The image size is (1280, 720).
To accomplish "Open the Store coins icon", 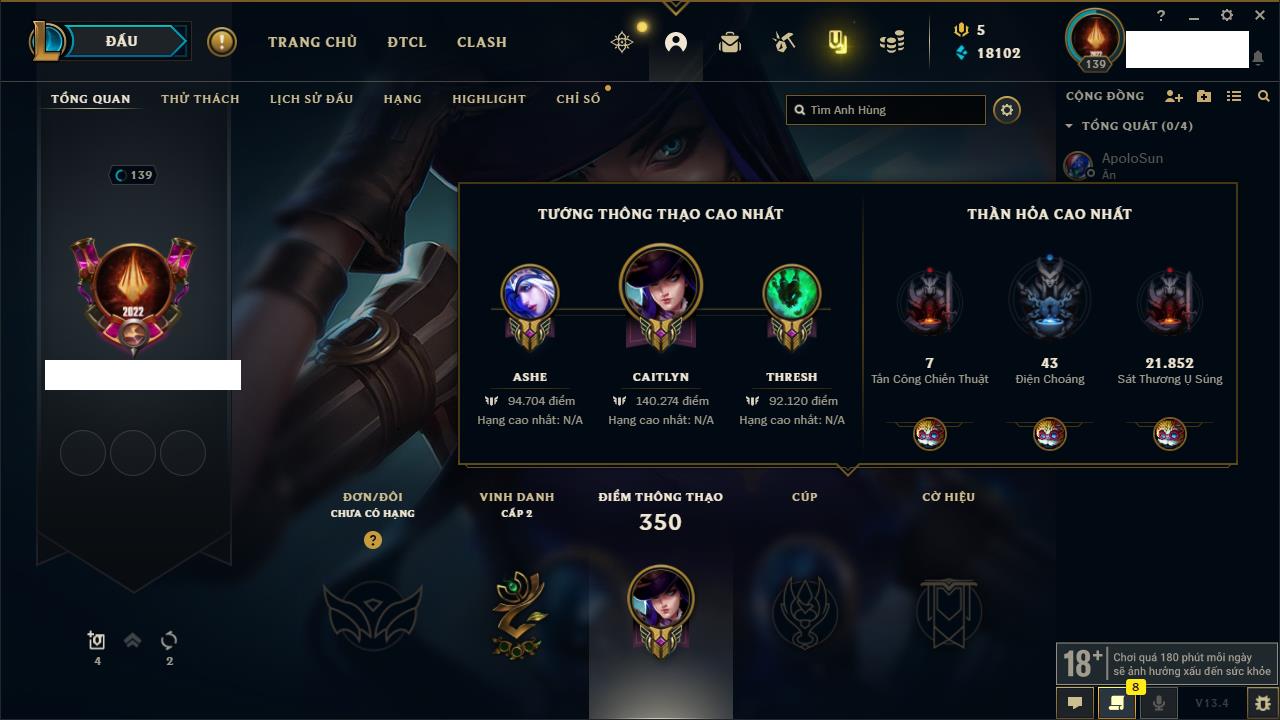I will click(x=891, y=42).
